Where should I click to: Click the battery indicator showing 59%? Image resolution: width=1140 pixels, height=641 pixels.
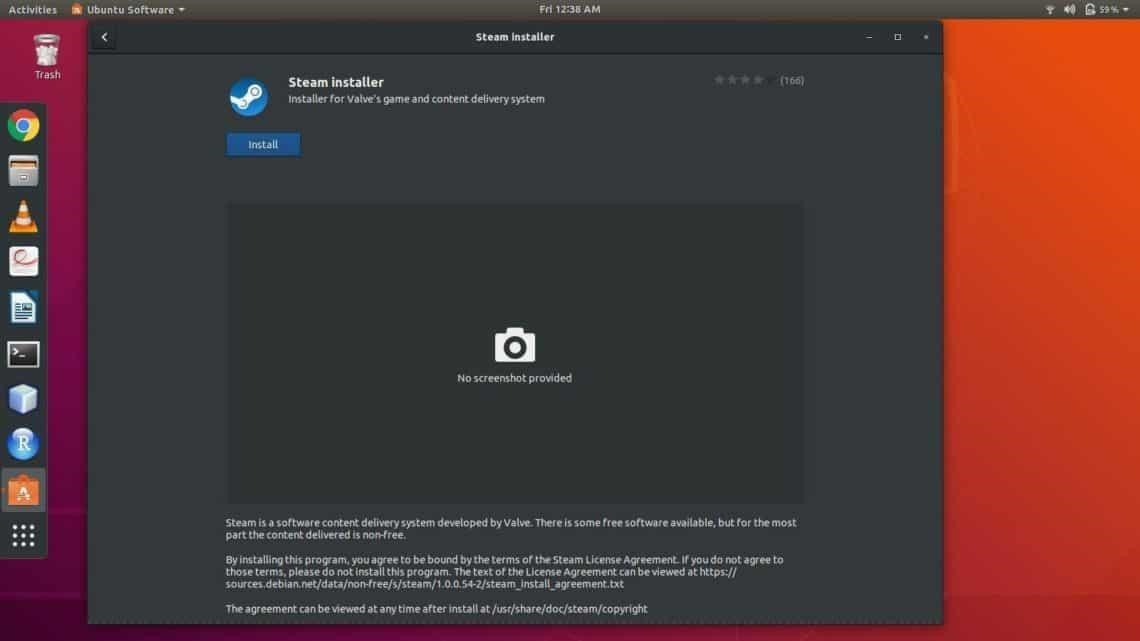pos(1101,9)
